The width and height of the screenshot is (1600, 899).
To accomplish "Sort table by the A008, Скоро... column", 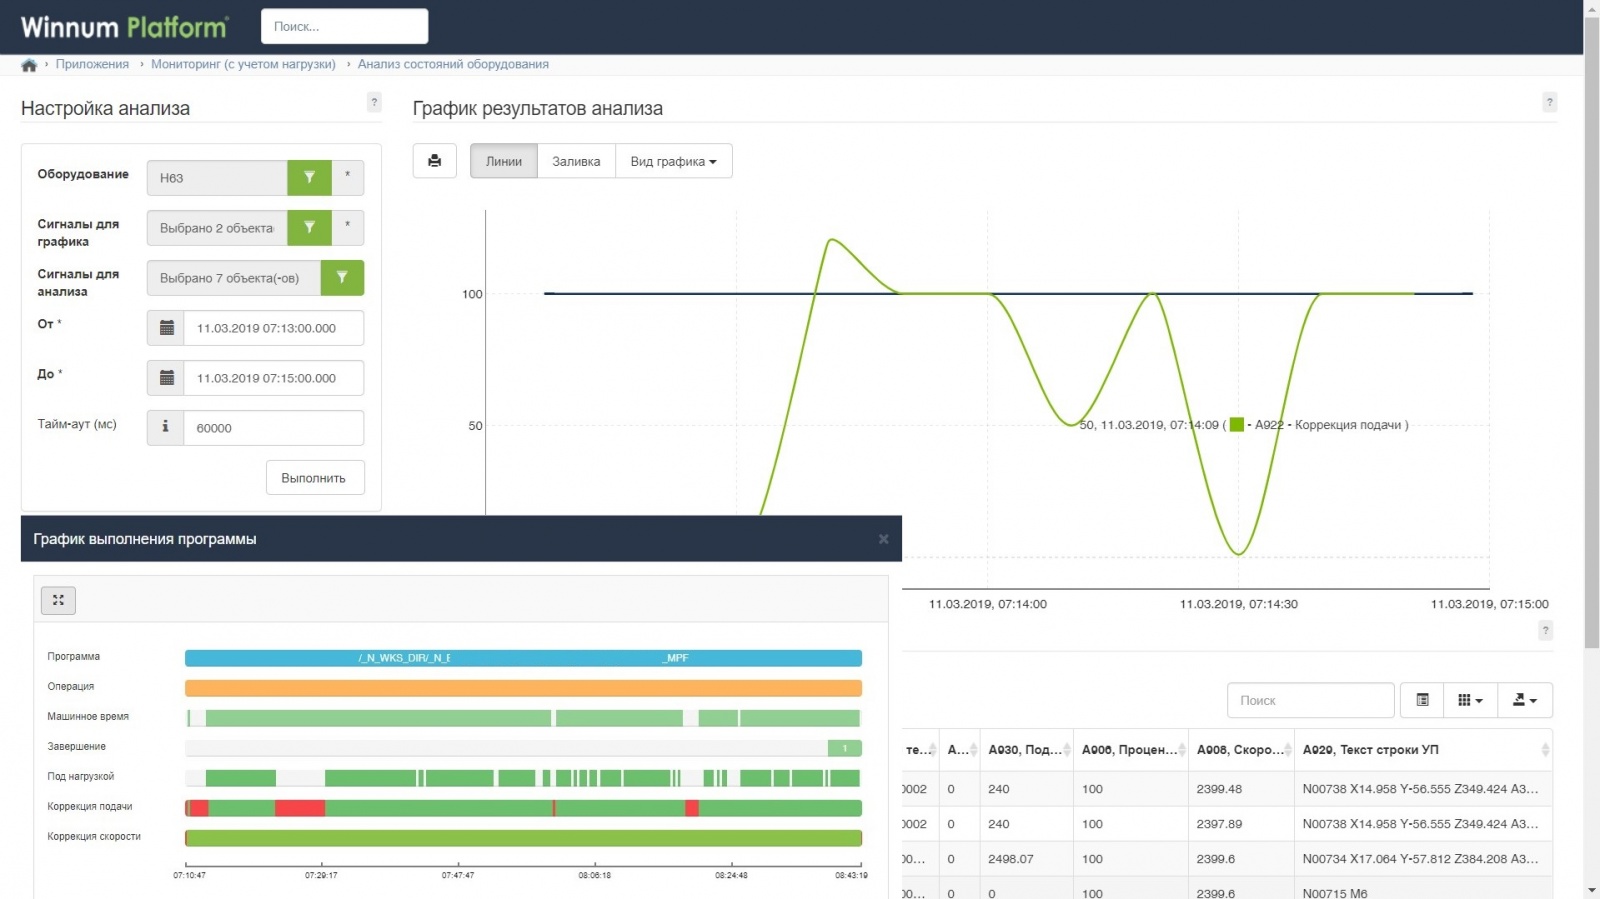I will [x=1241, y=750].
